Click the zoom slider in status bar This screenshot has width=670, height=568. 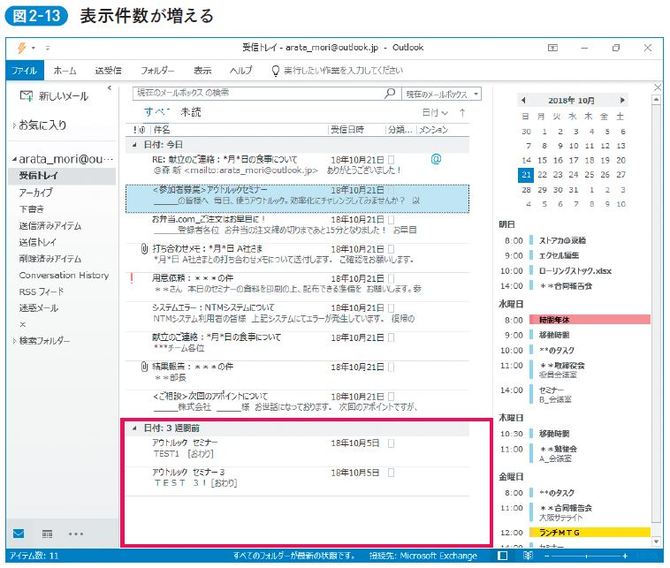coord(585,556)
